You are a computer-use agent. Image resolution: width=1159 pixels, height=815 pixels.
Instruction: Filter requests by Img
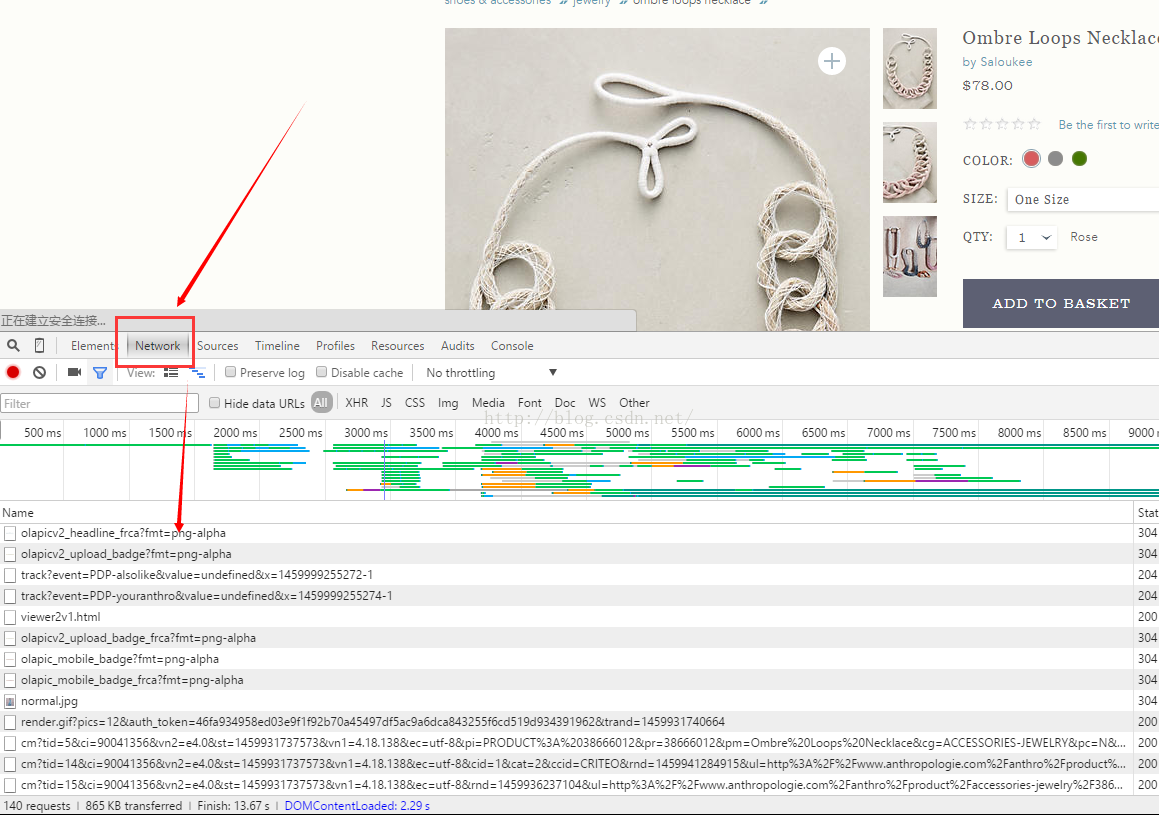448,403
